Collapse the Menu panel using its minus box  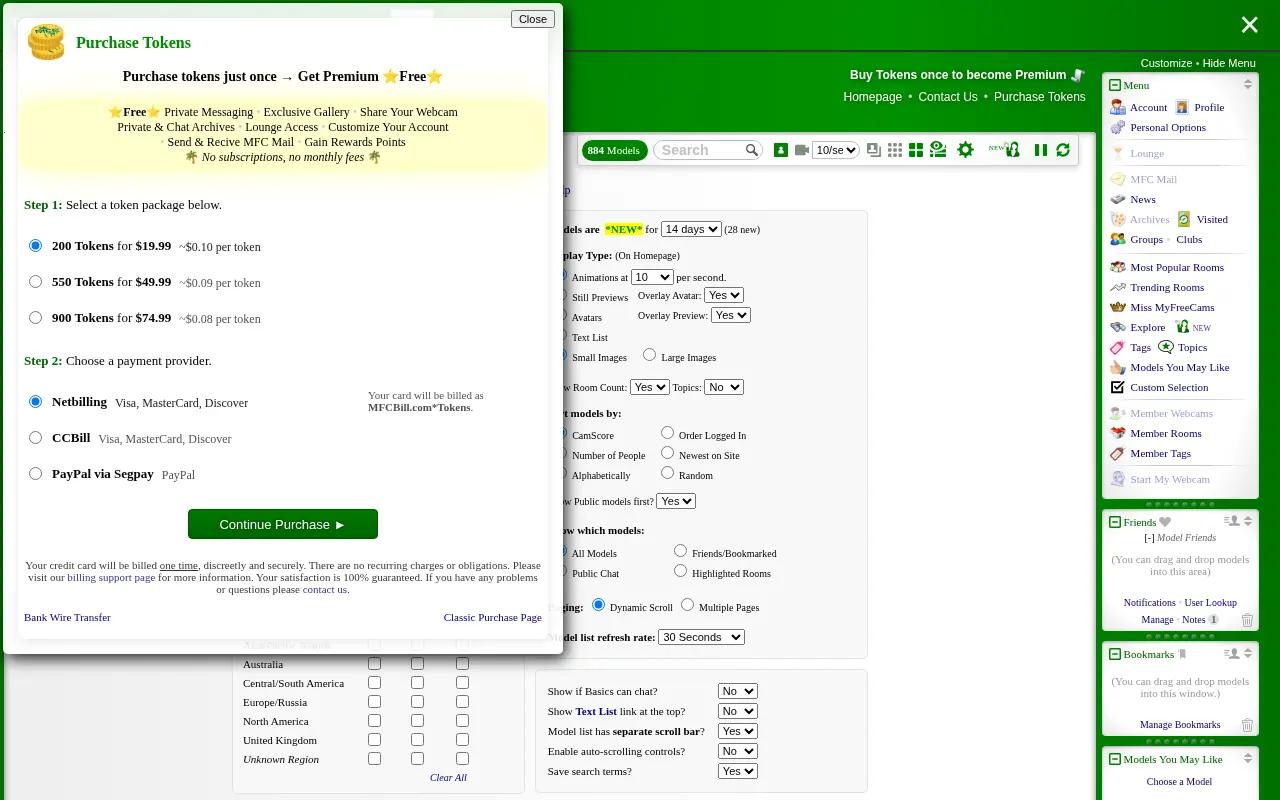pyautogui.click(x=1115, y=86)
